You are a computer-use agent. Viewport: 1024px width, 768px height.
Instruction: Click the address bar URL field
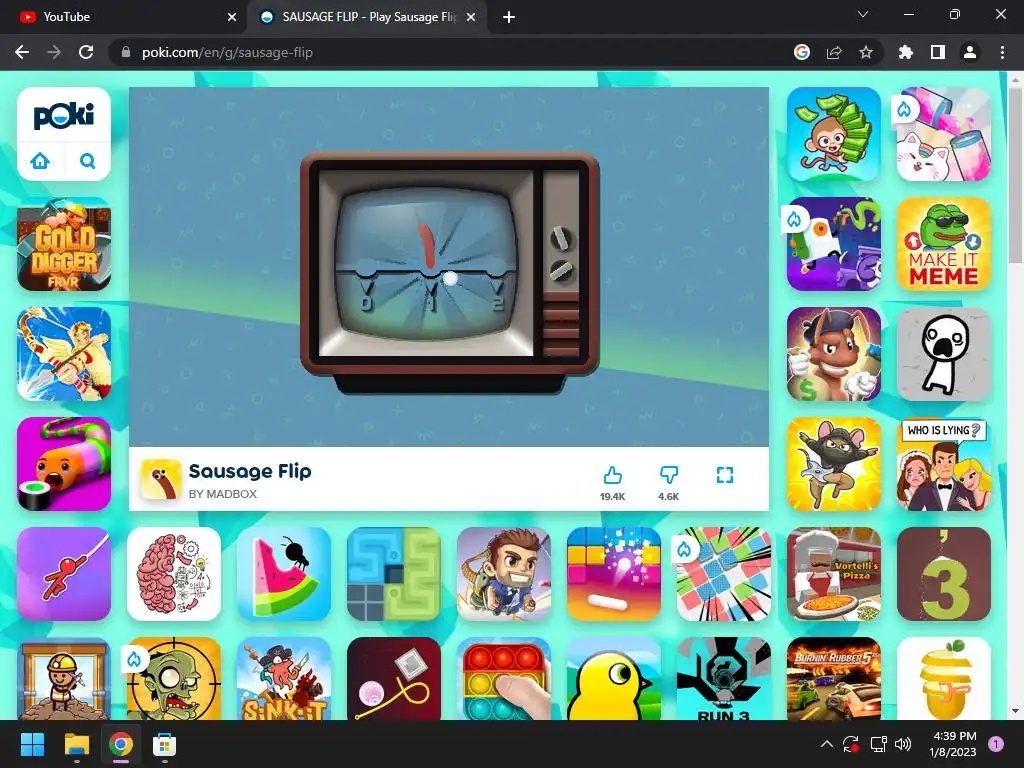pyautogui.click(x=451, y=52)
